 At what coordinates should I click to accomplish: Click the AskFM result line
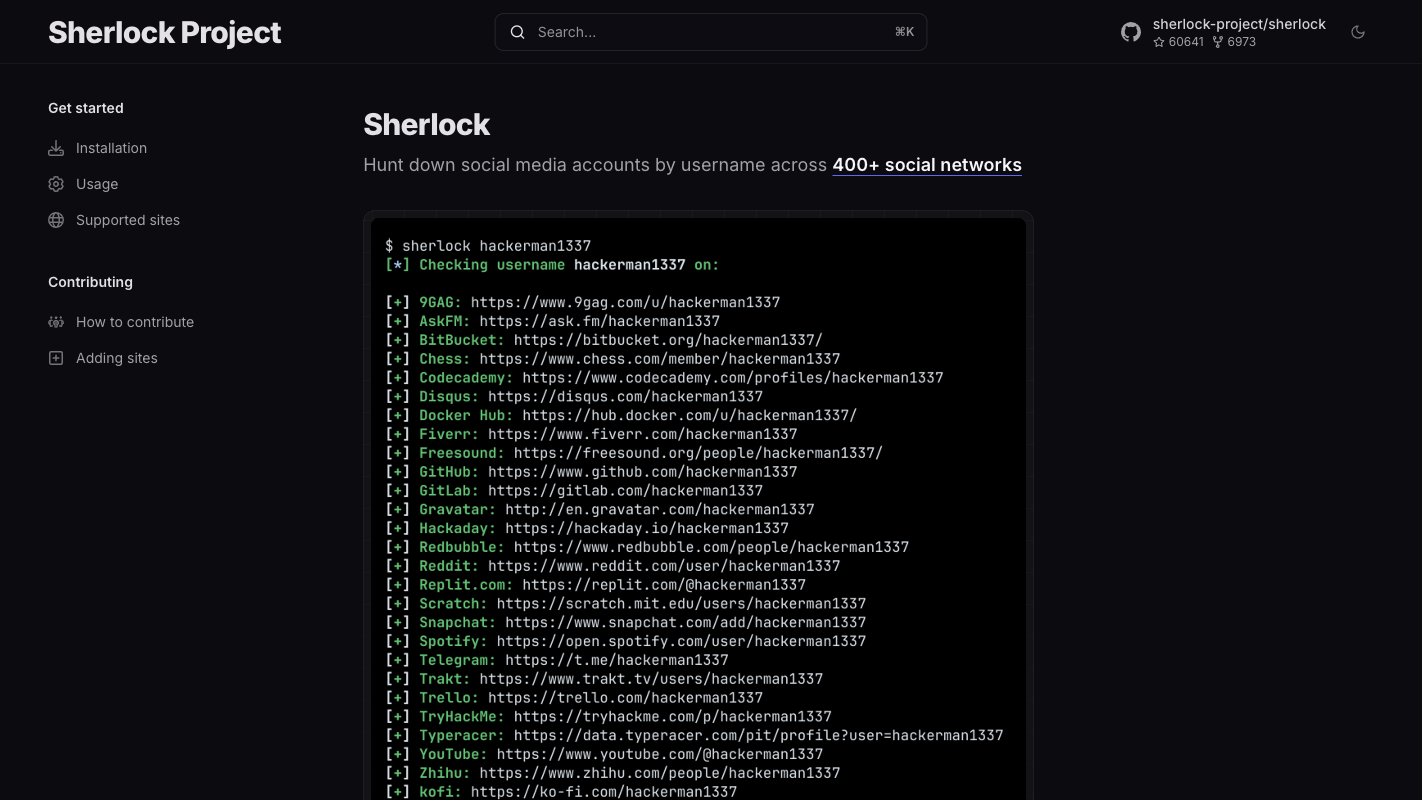coord(552,321)
